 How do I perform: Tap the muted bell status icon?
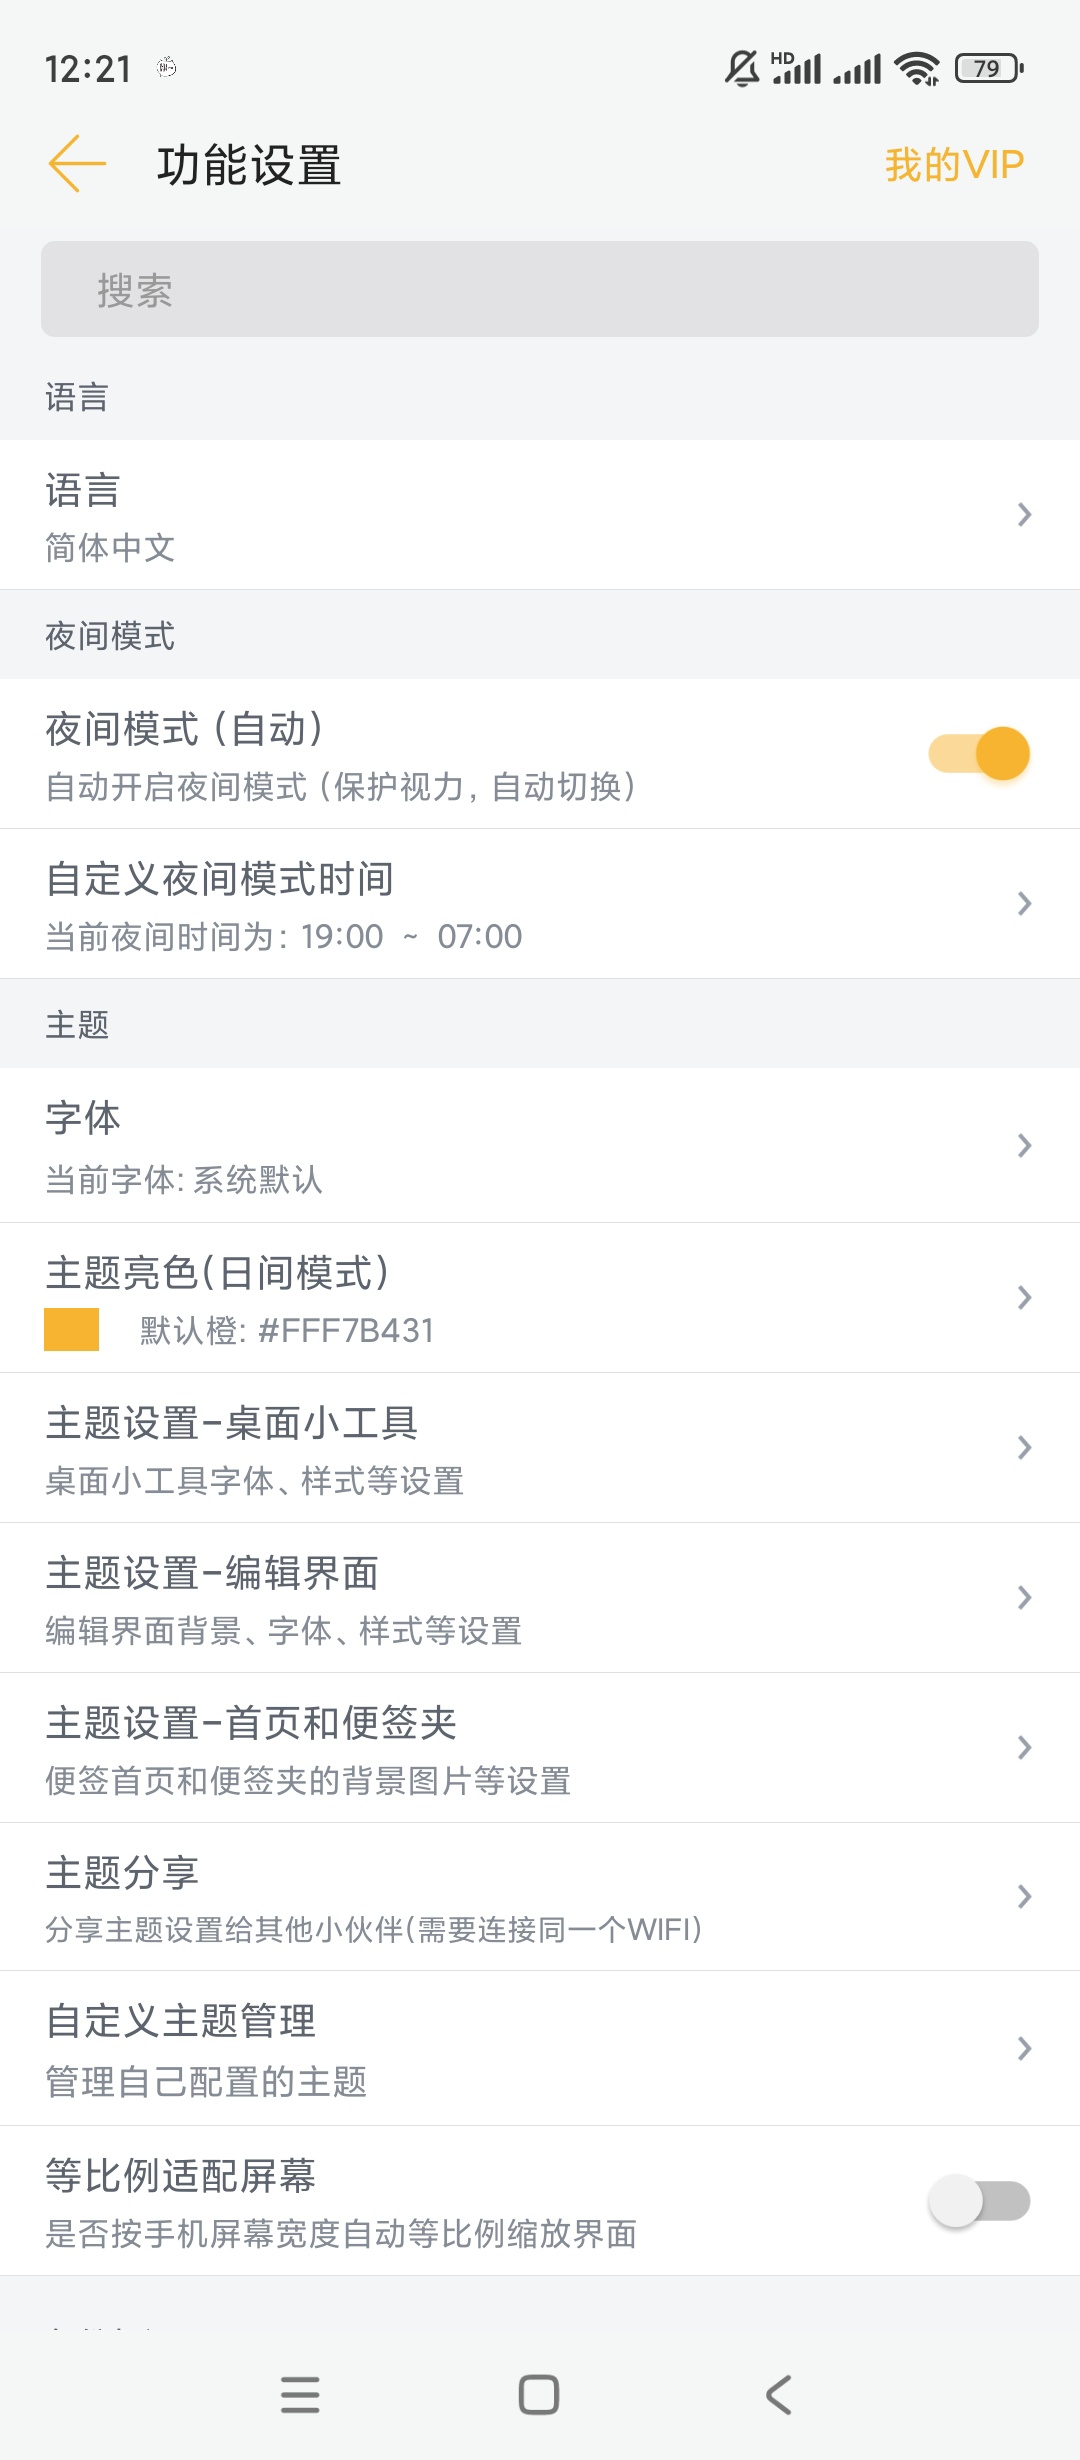click(742, 68)
